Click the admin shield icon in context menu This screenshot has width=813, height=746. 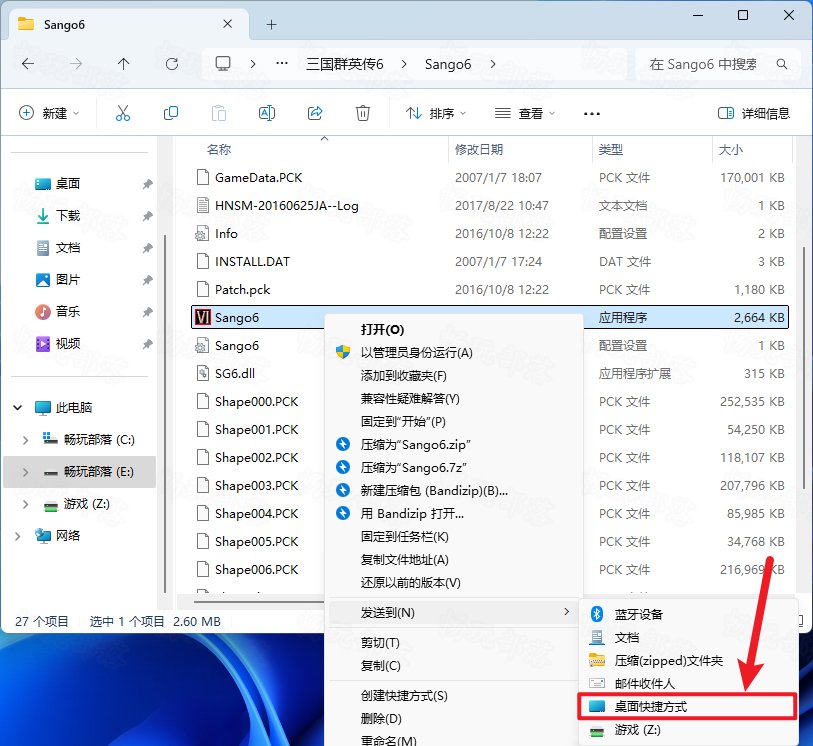click(x=343, y=353)
